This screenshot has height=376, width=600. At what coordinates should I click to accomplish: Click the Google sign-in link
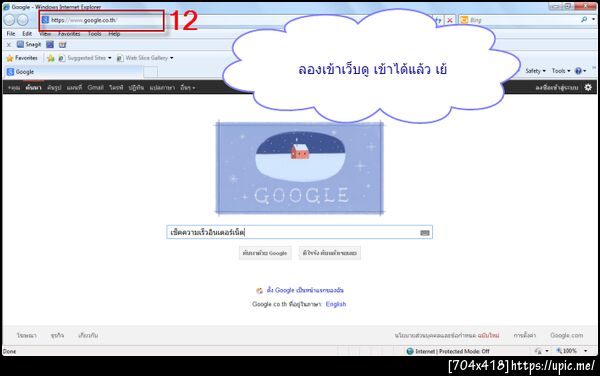pos(557,88)
